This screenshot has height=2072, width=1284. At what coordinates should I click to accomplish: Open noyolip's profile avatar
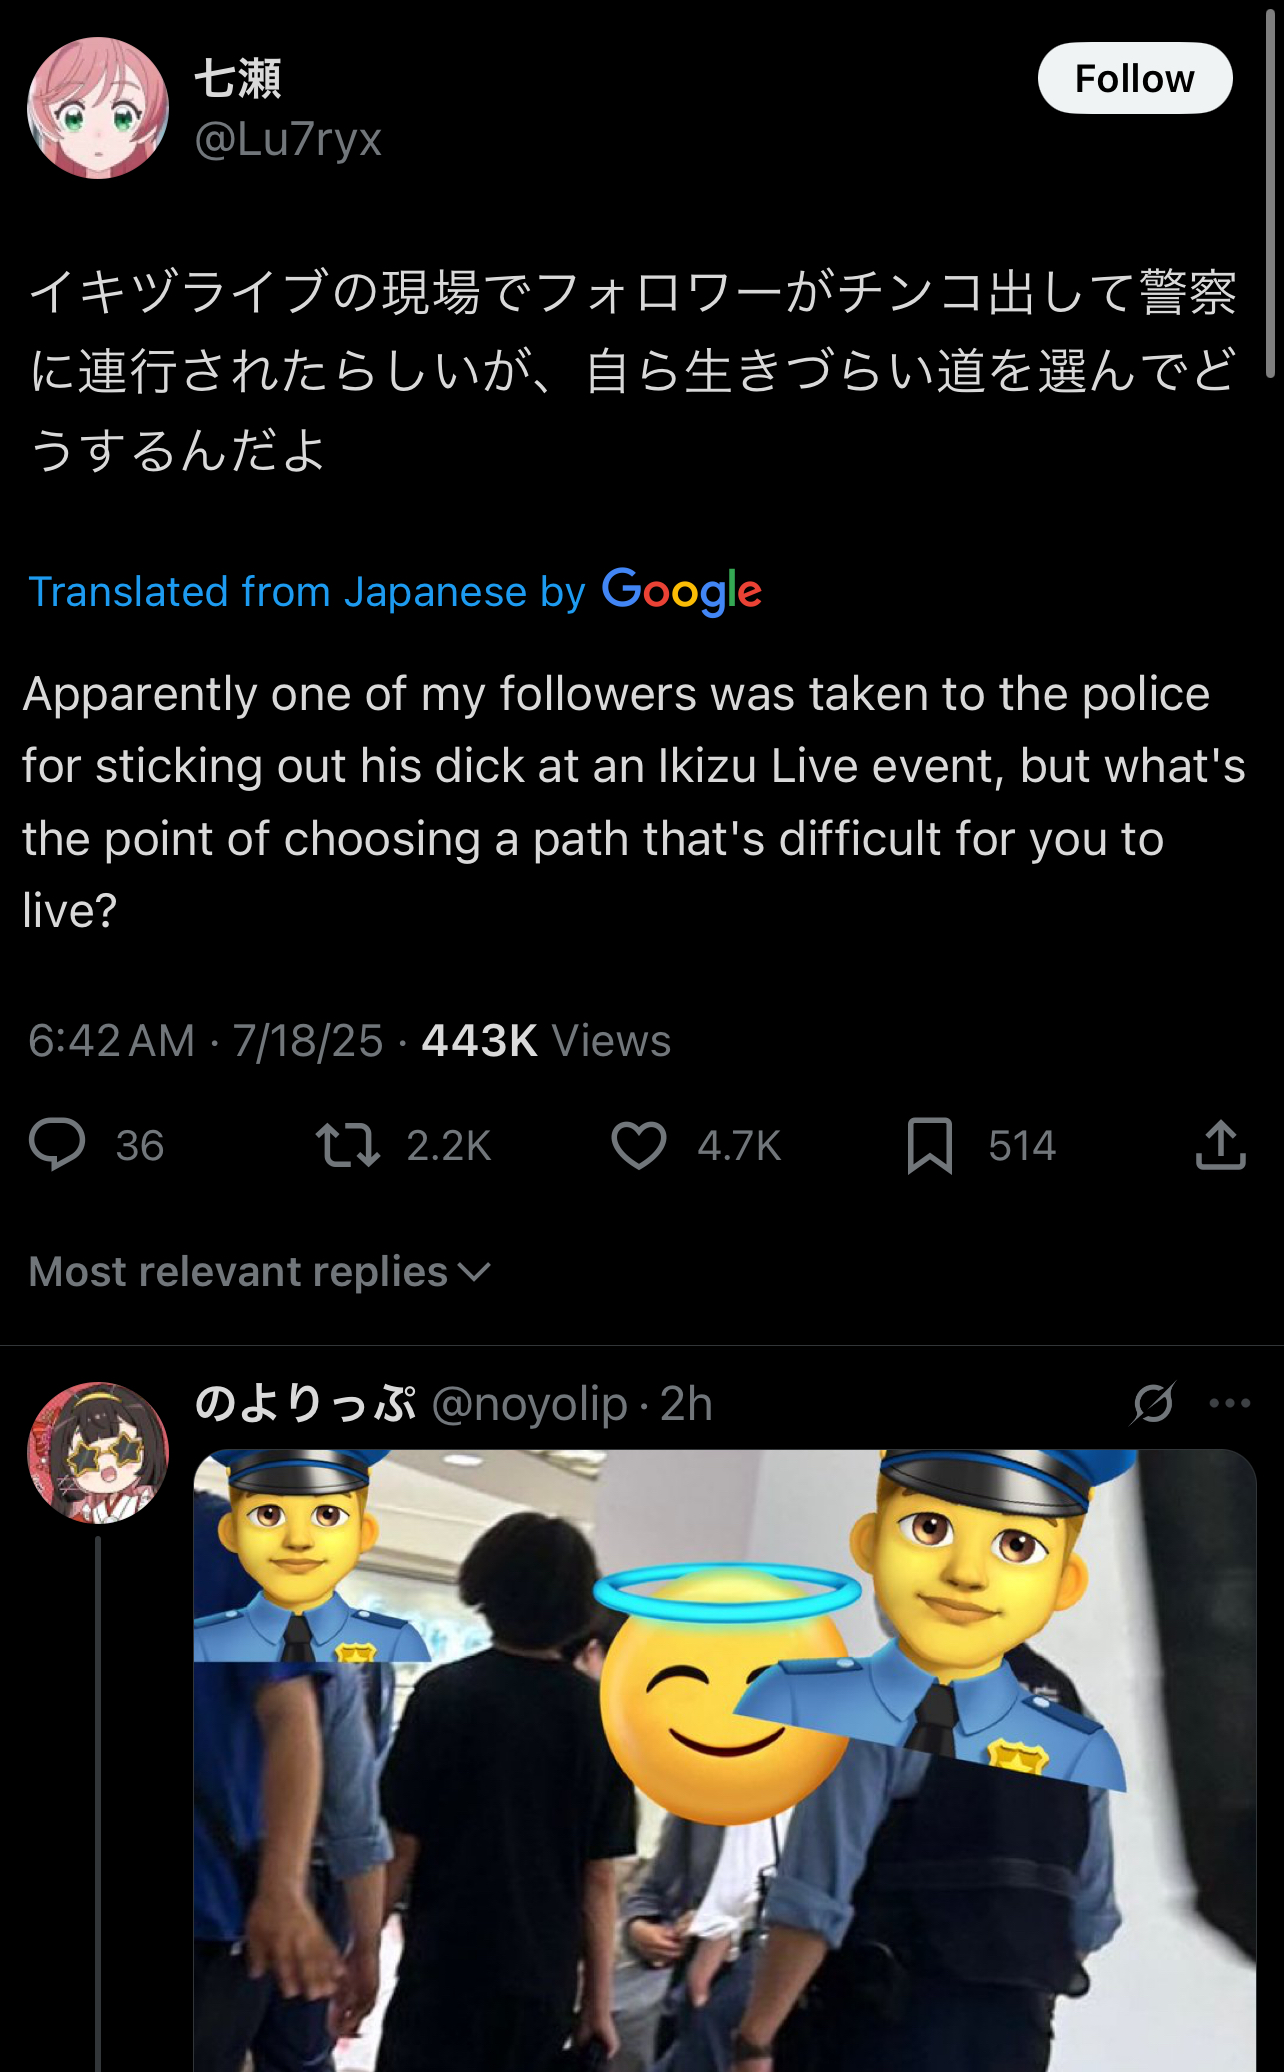pyautogui.click(x=98, y=1452)
